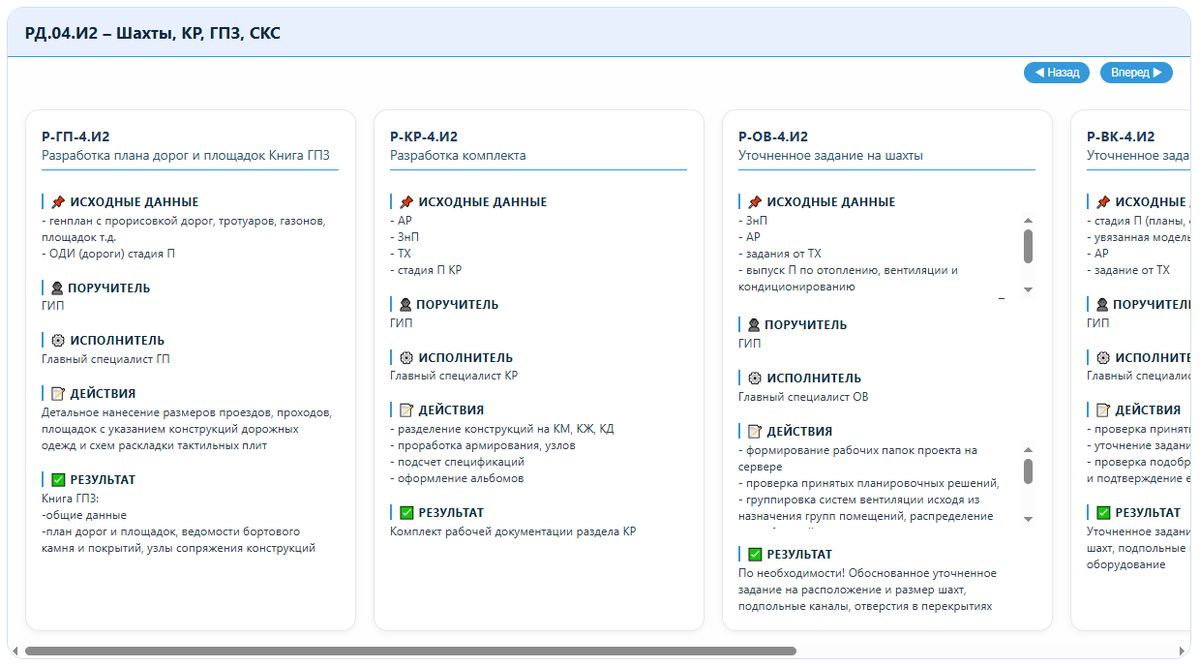Click pushpin icon in Р-ВК-4.И2 card
Screen dimensions: 1200x667
[x=1103, y=202]
